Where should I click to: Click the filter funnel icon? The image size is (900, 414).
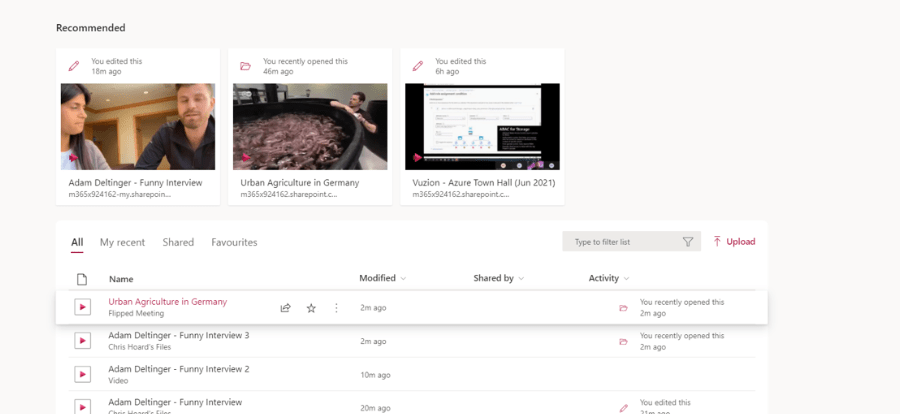pyautogui.click(x=687, y=242)
